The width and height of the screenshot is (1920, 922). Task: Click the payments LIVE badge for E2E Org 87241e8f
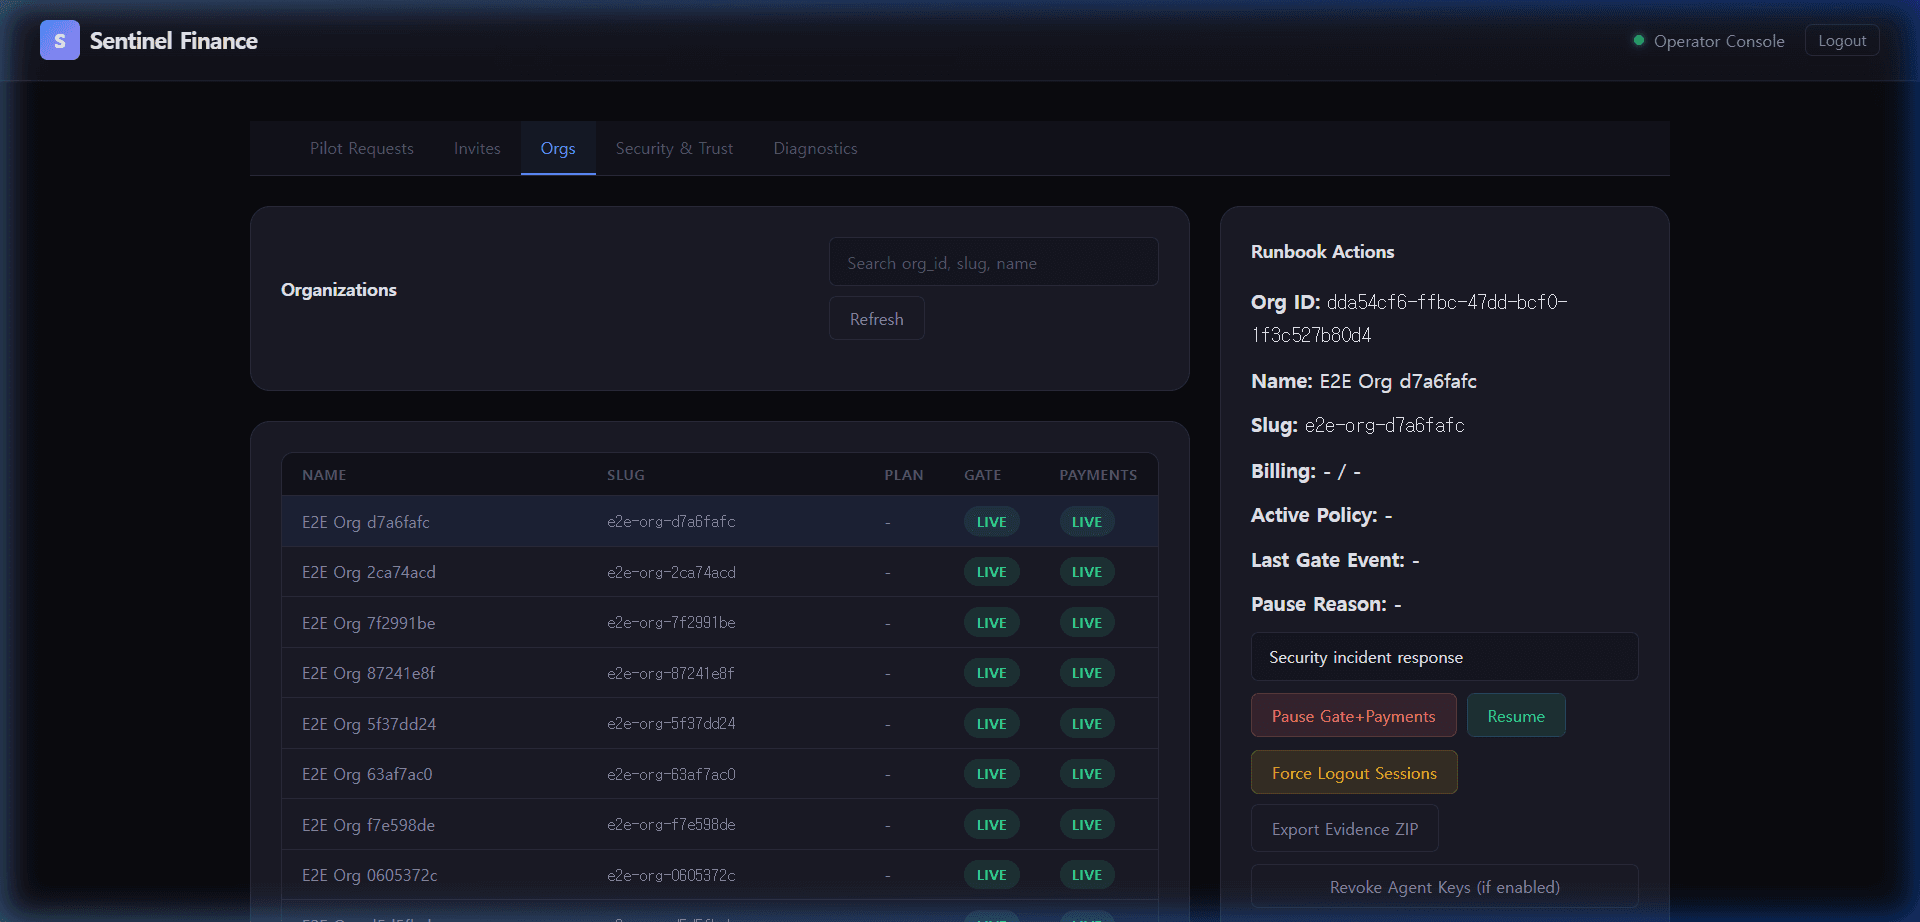click(1086, 673)
